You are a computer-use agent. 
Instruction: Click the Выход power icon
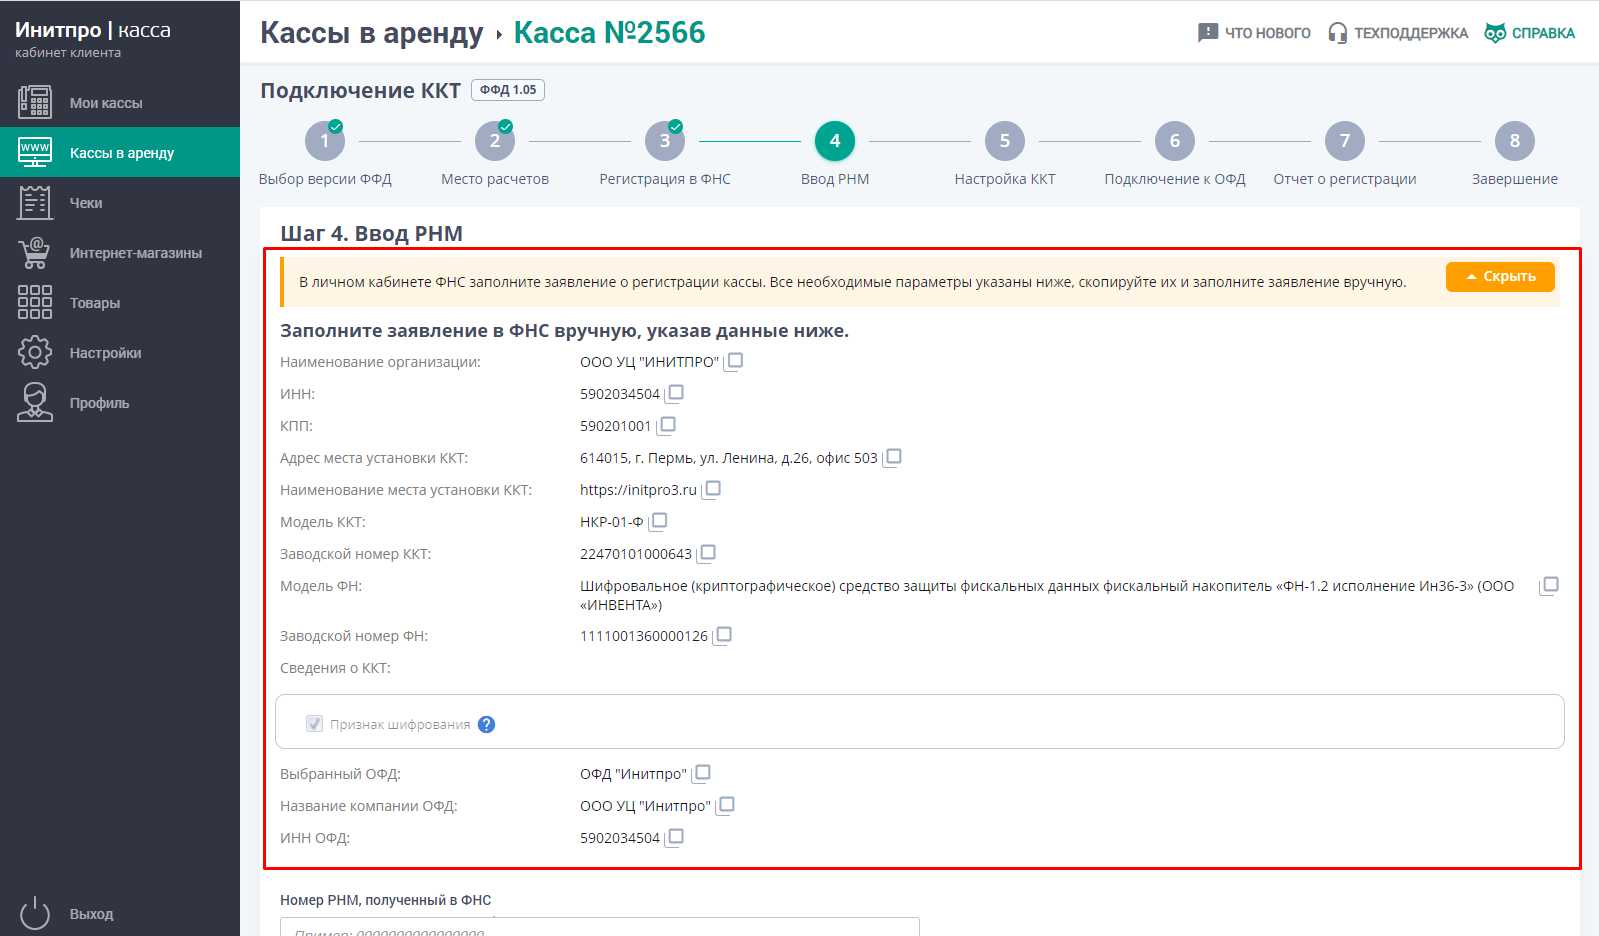click(35, 913)
